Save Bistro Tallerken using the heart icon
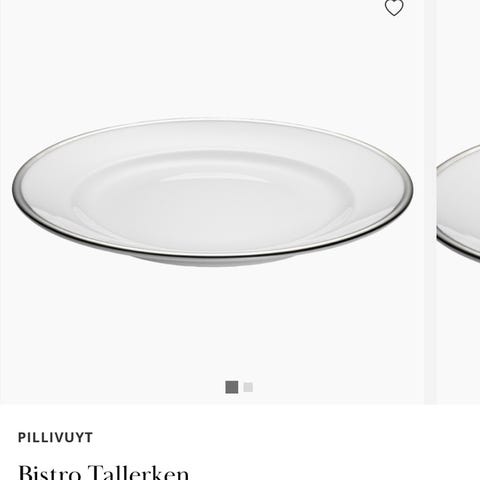480x480 pixels. tap(394, 8)
